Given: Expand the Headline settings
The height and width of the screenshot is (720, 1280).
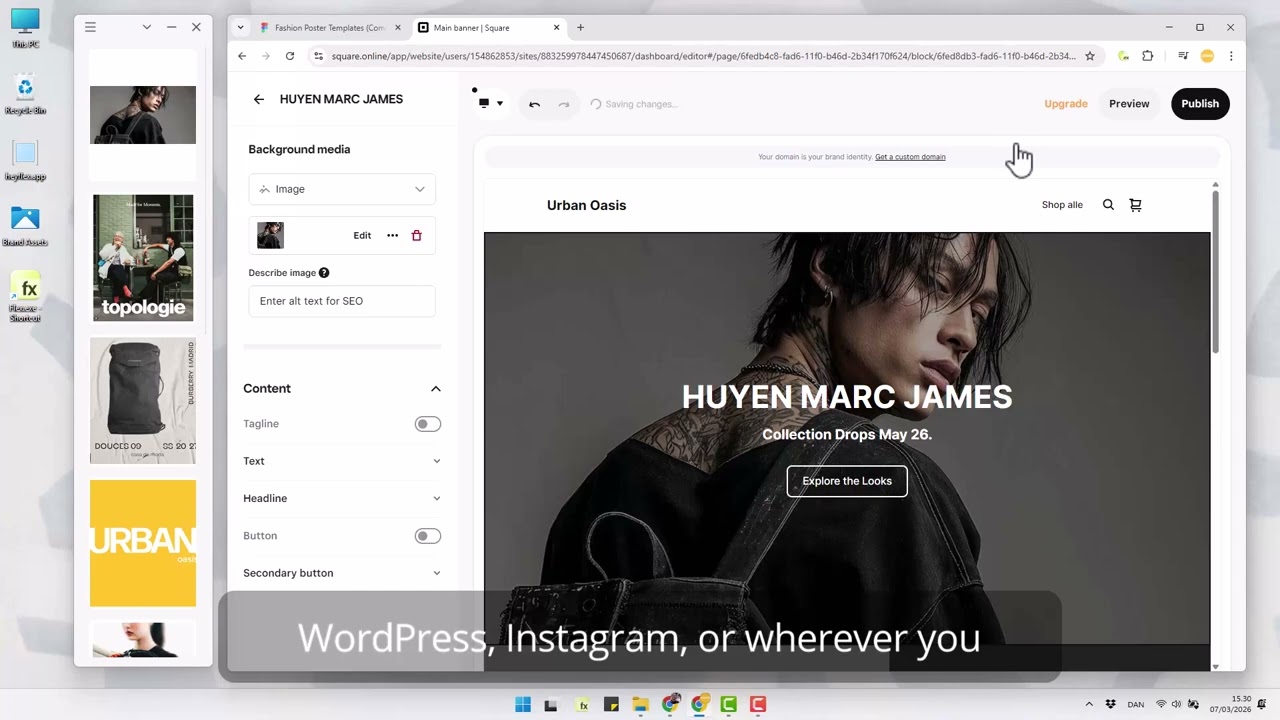Looking at the screenshot, I should (342, 498).
